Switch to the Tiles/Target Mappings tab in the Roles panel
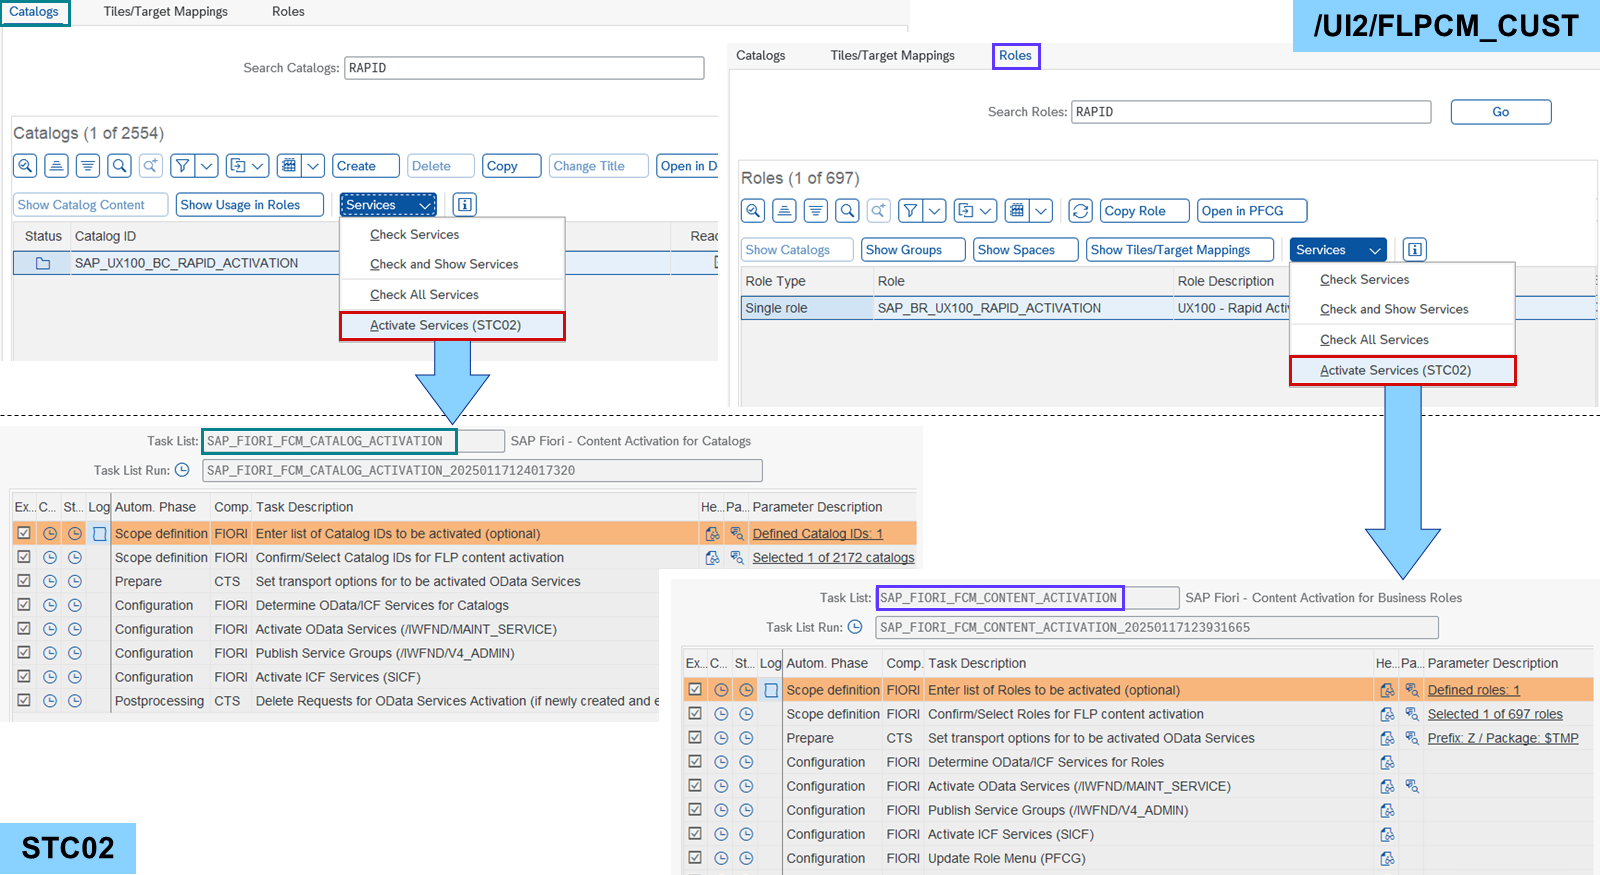 point(892,56)
